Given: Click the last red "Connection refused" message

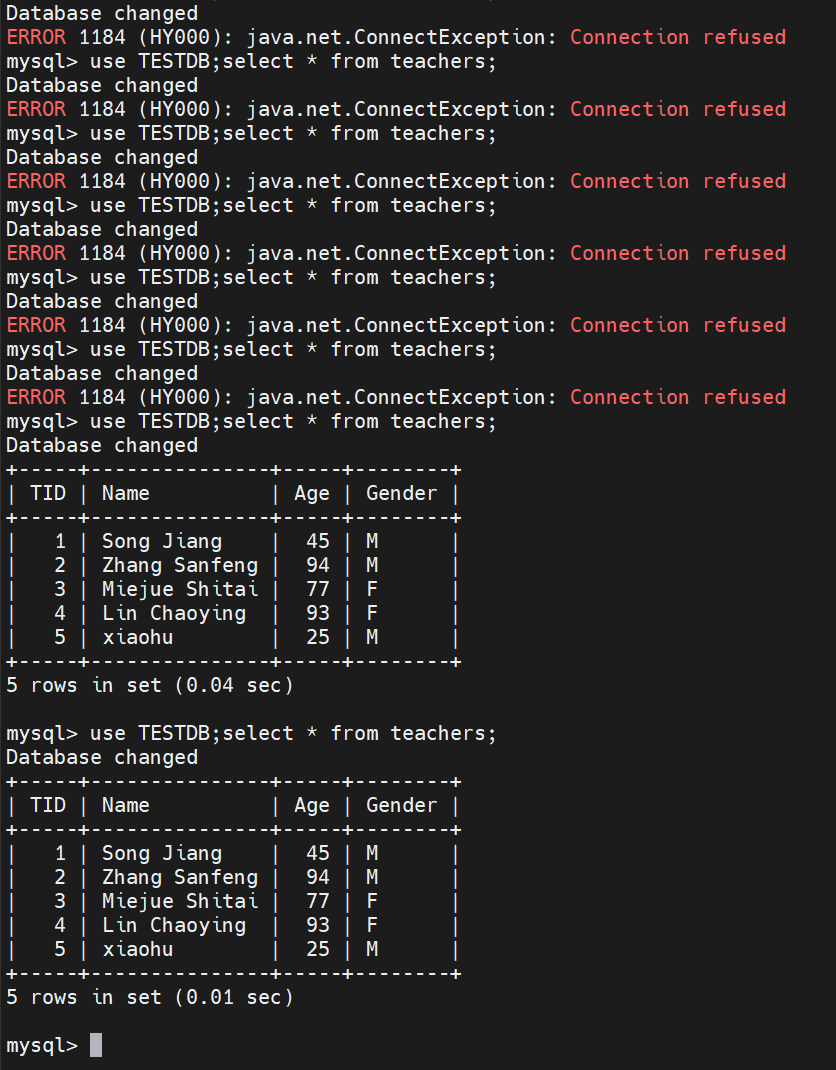Looking at the screenshot, I should pyautogui.click(x=678, y=397).
